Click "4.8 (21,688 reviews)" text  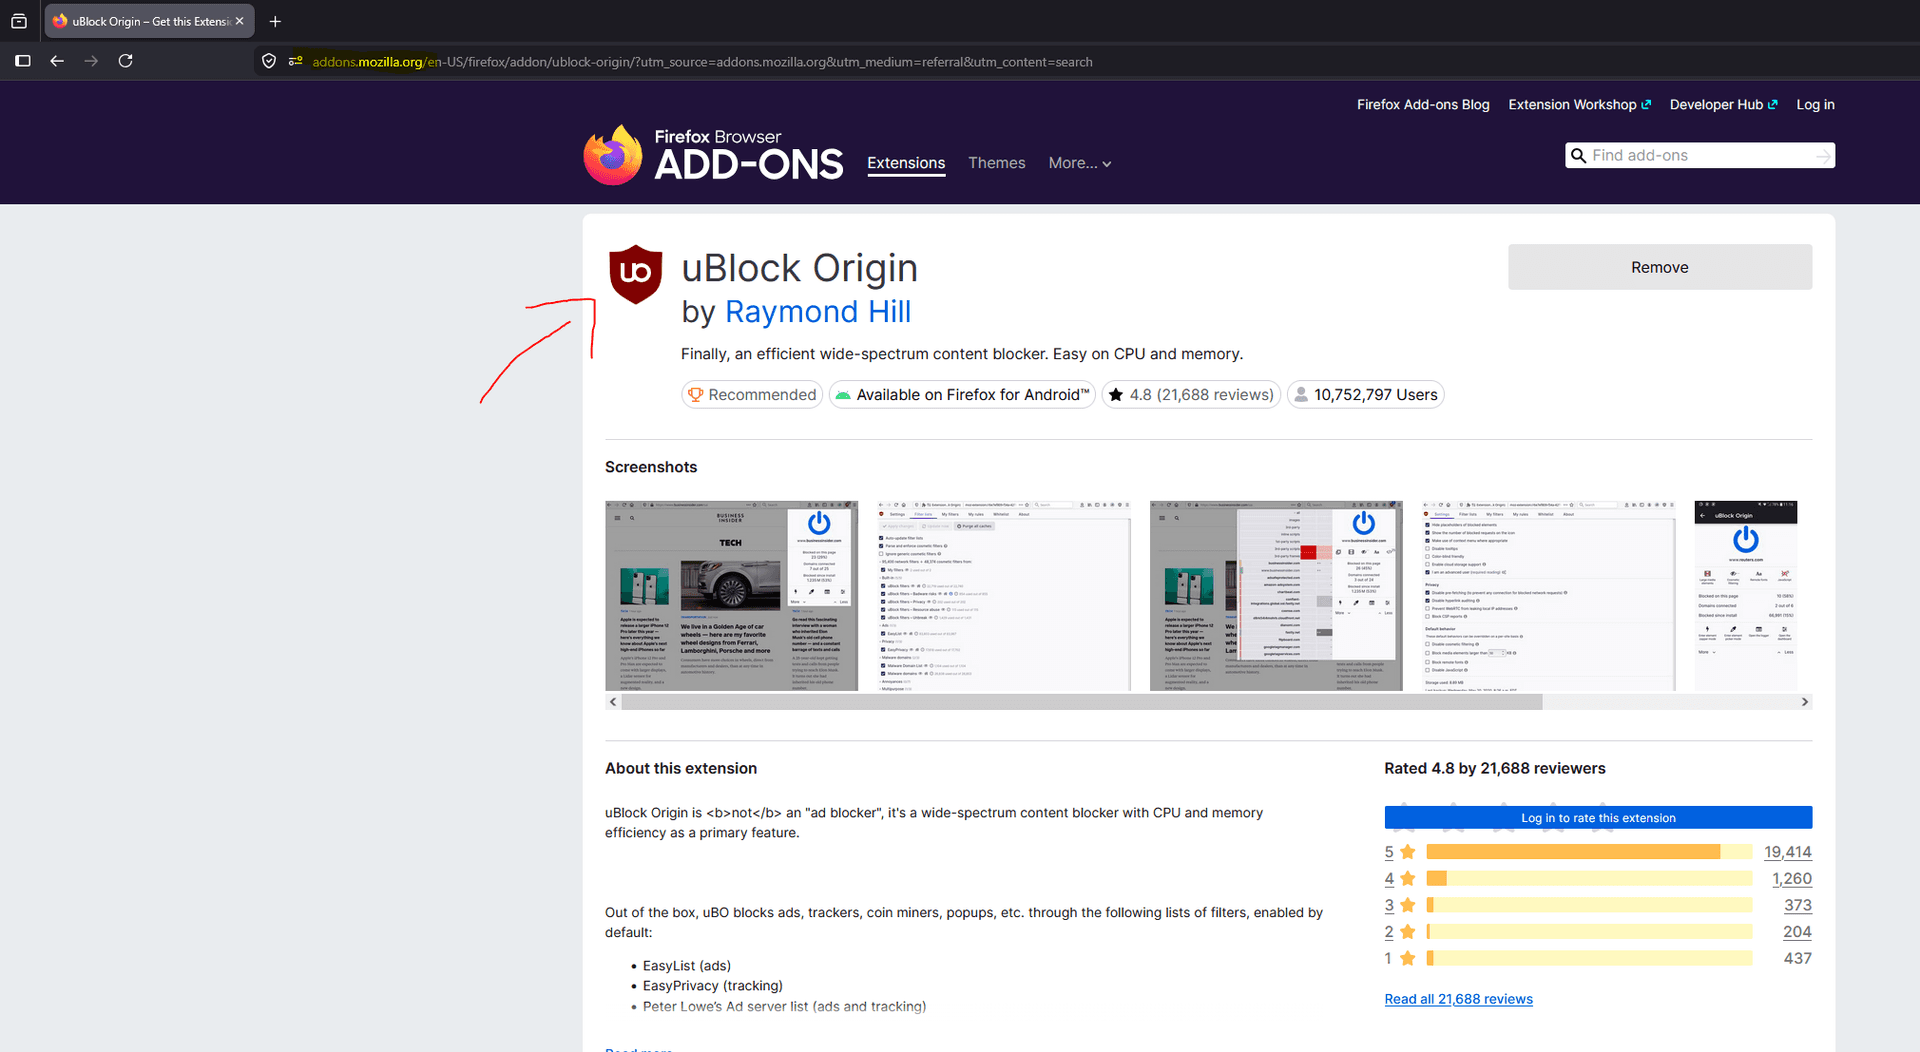coord(1202,395)
